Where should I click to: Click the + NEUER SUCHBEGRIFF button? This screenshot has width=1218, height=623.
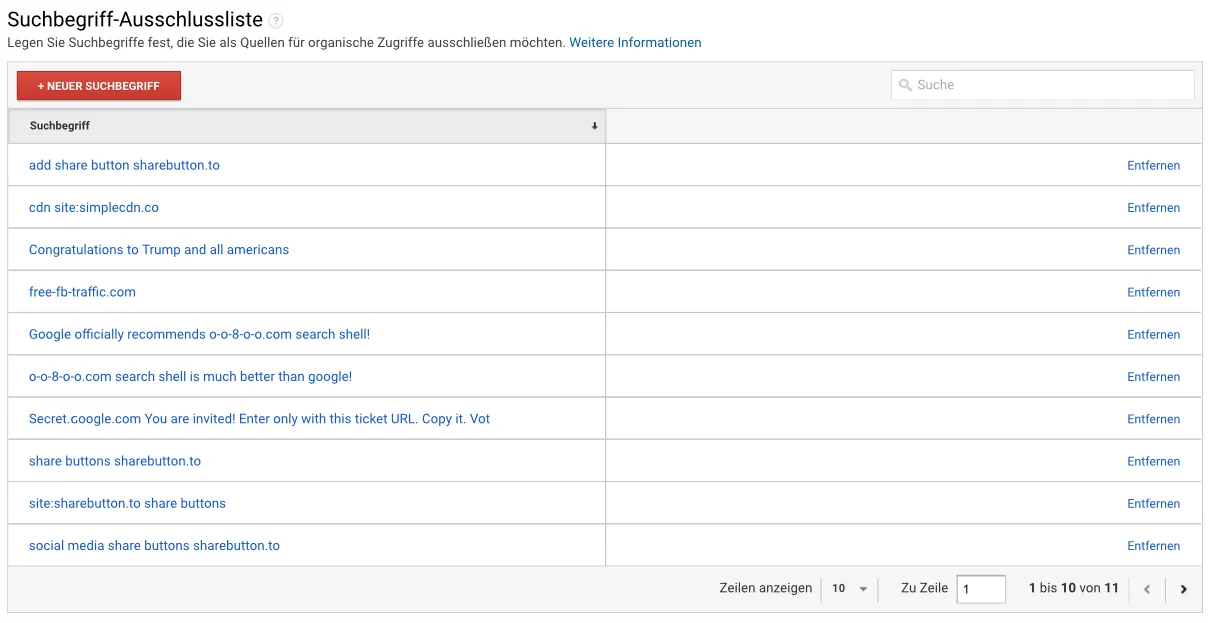click(99, 86)
